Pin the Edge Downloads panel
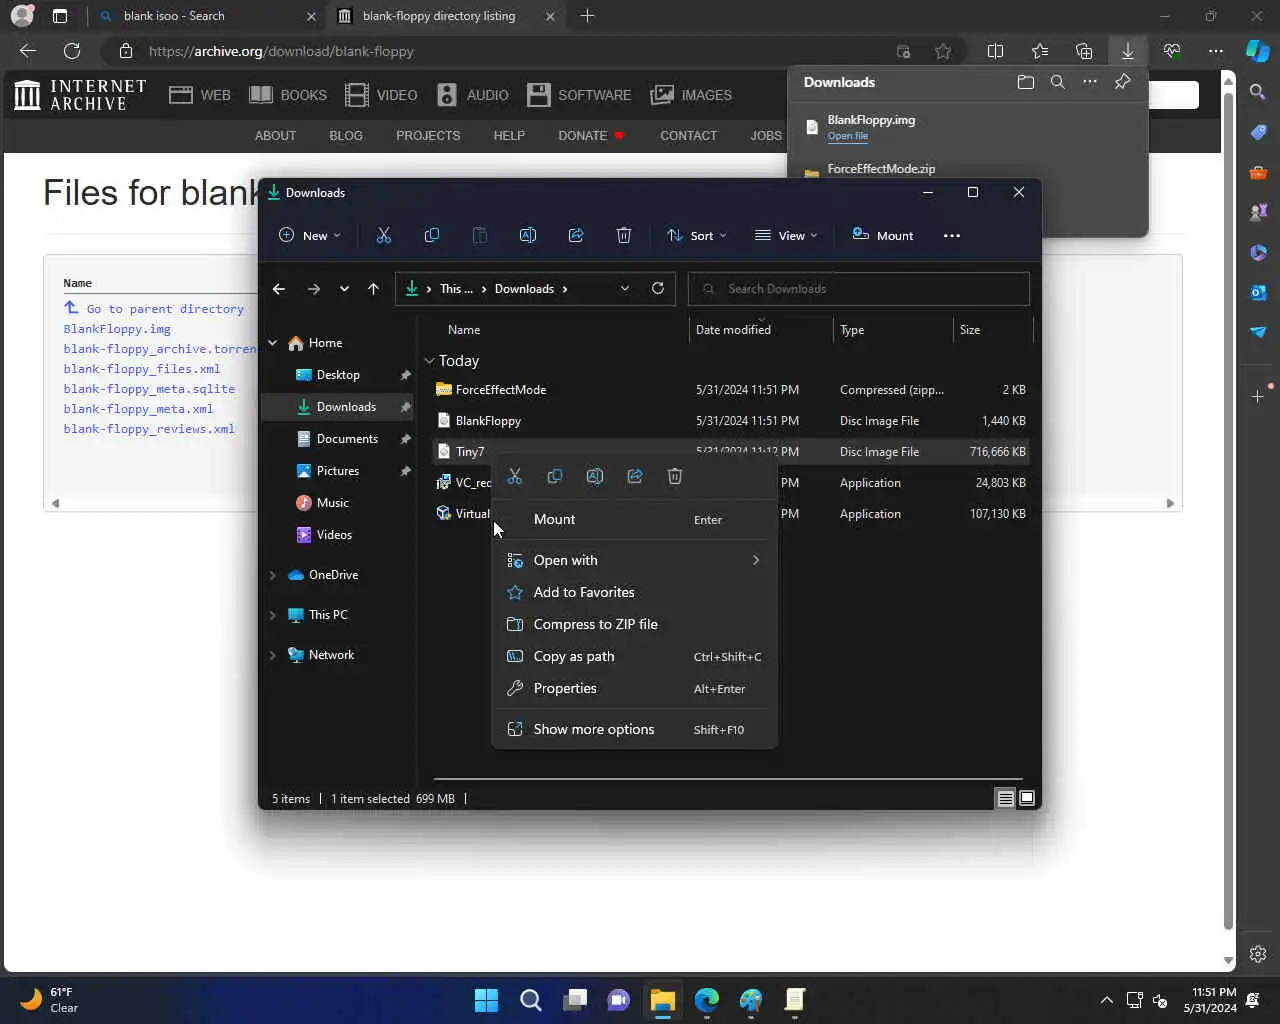1280x1024 pixels. (x=1122, y=82)
